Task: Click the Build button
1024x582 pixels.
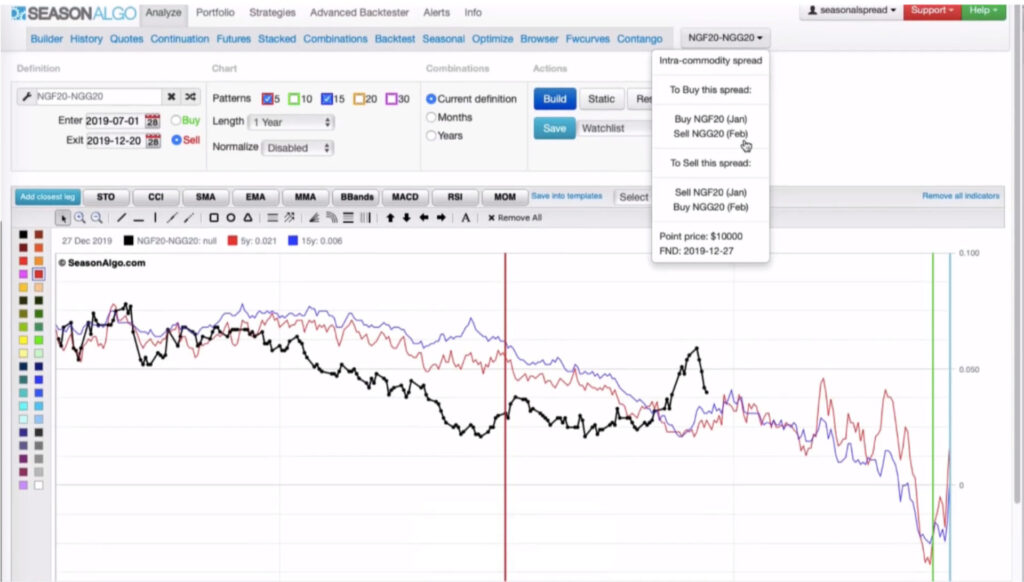Action: coord(553,99)
